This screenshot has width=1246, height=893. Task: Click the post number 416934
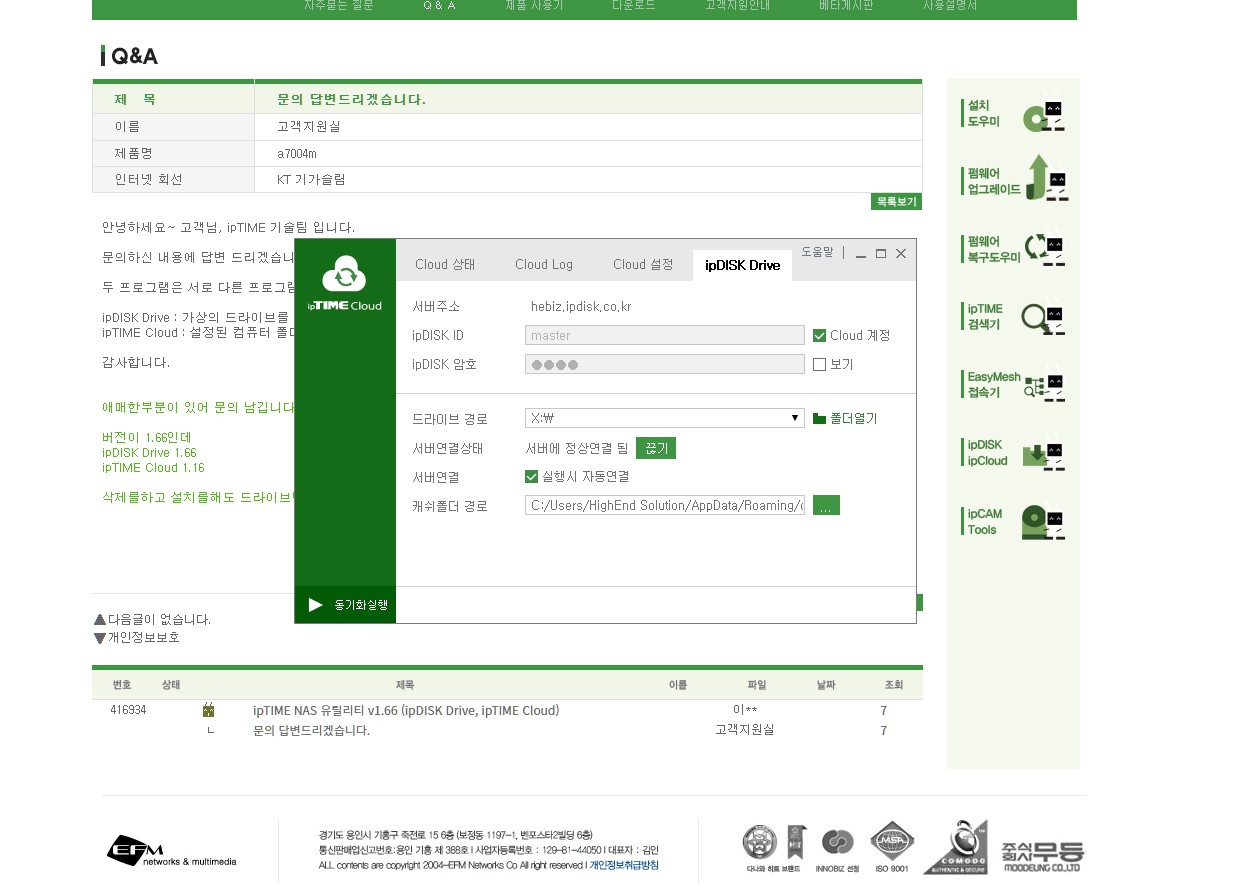pos(128,710)
